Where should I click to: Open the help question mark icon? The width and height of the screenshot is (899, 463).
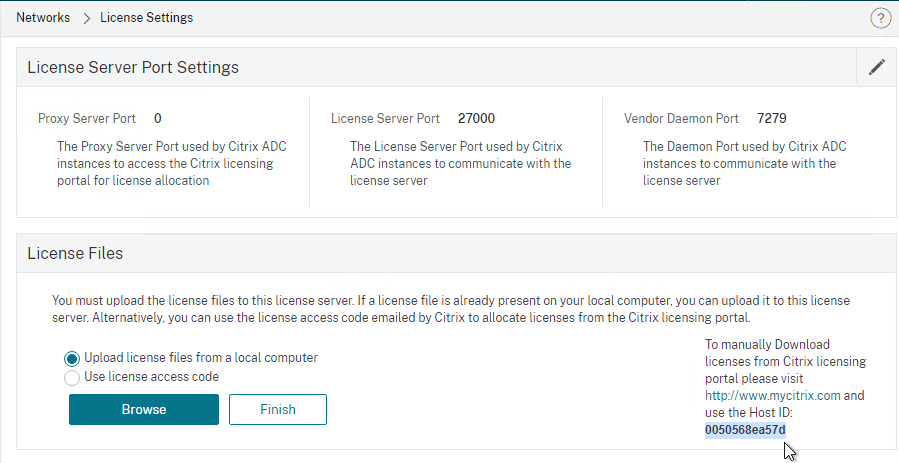click(x=881, y=18)
